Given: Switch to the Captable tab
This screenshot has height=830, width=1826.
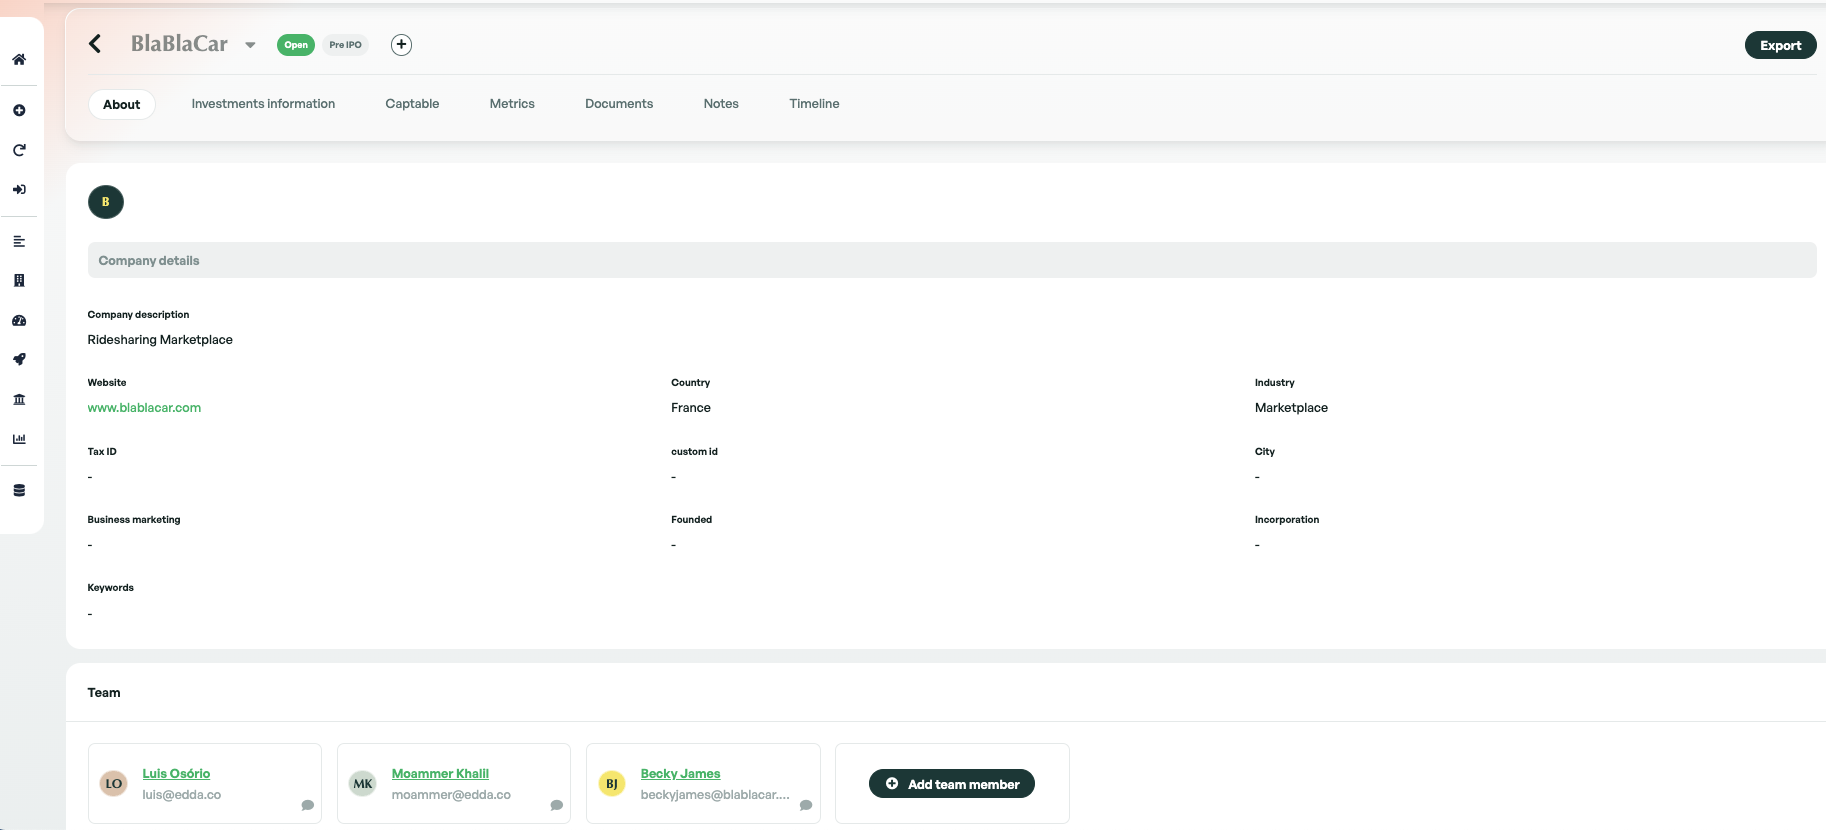Looking at the screenshot, I should 412,104.
